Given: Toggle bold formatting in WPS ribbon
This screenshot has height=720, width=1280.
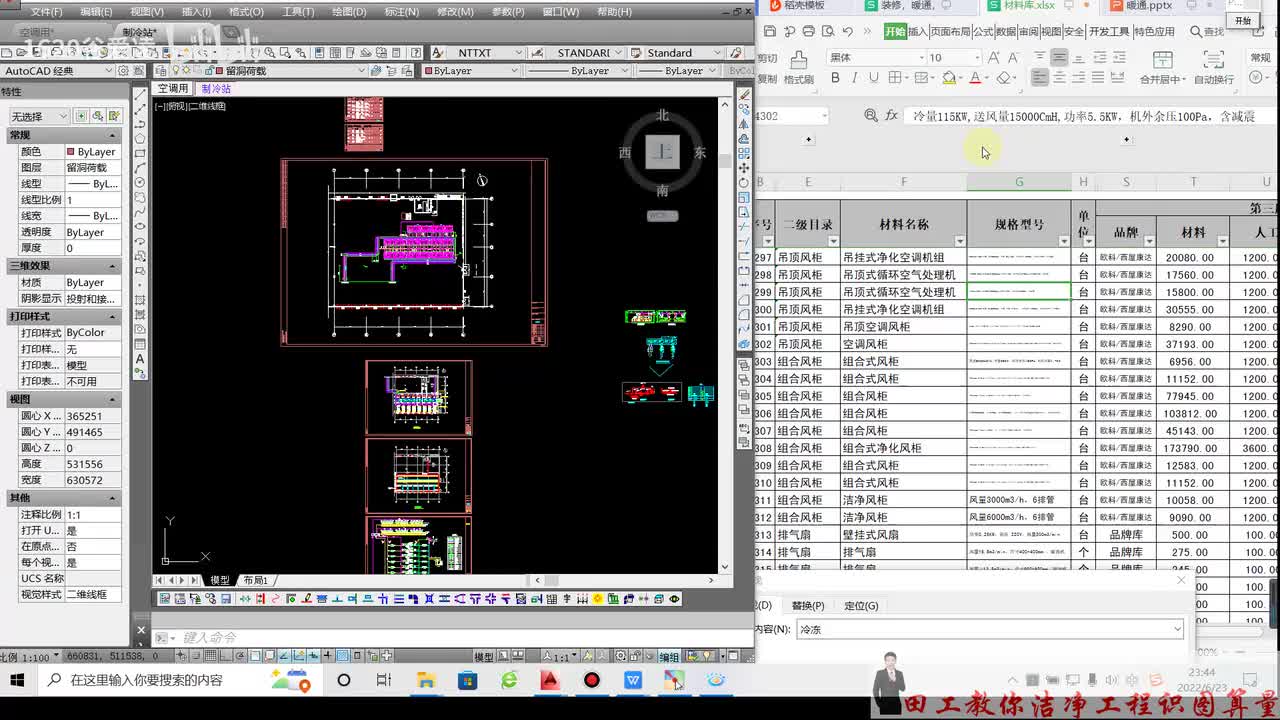Looking at the screenshot, I should point(835,78).
